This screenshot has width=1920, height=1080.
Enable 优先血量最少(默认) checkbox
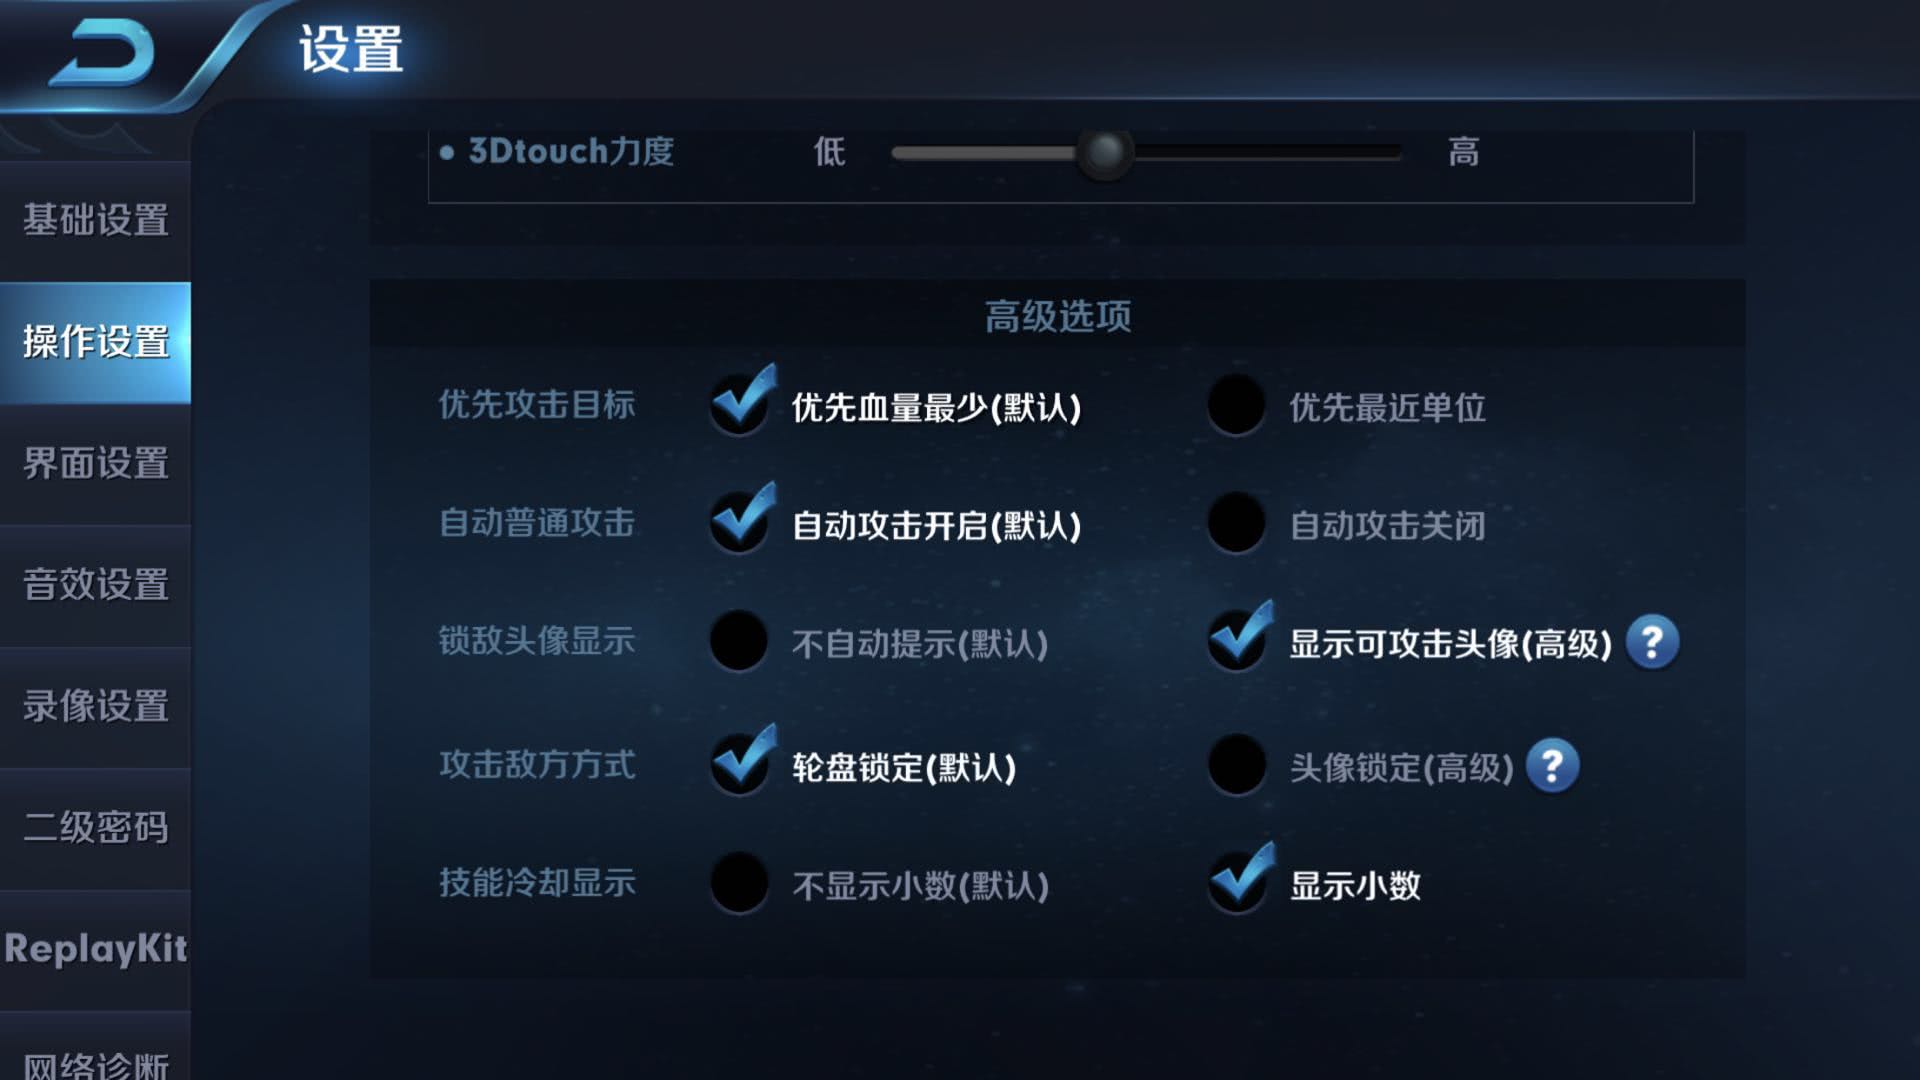tap(737, 406)
